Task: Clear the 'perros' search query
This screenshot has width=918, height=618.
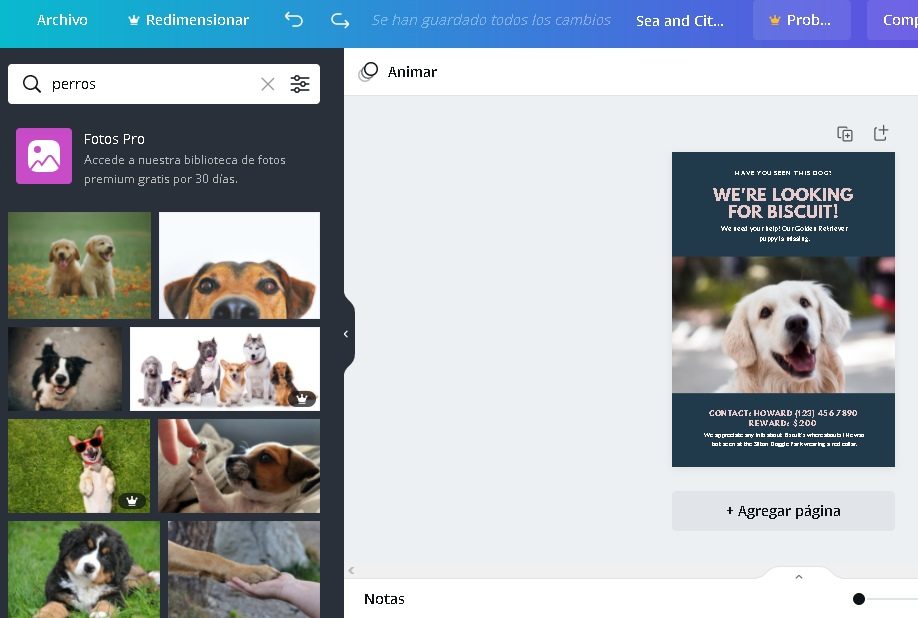Action: pos(267,84)
